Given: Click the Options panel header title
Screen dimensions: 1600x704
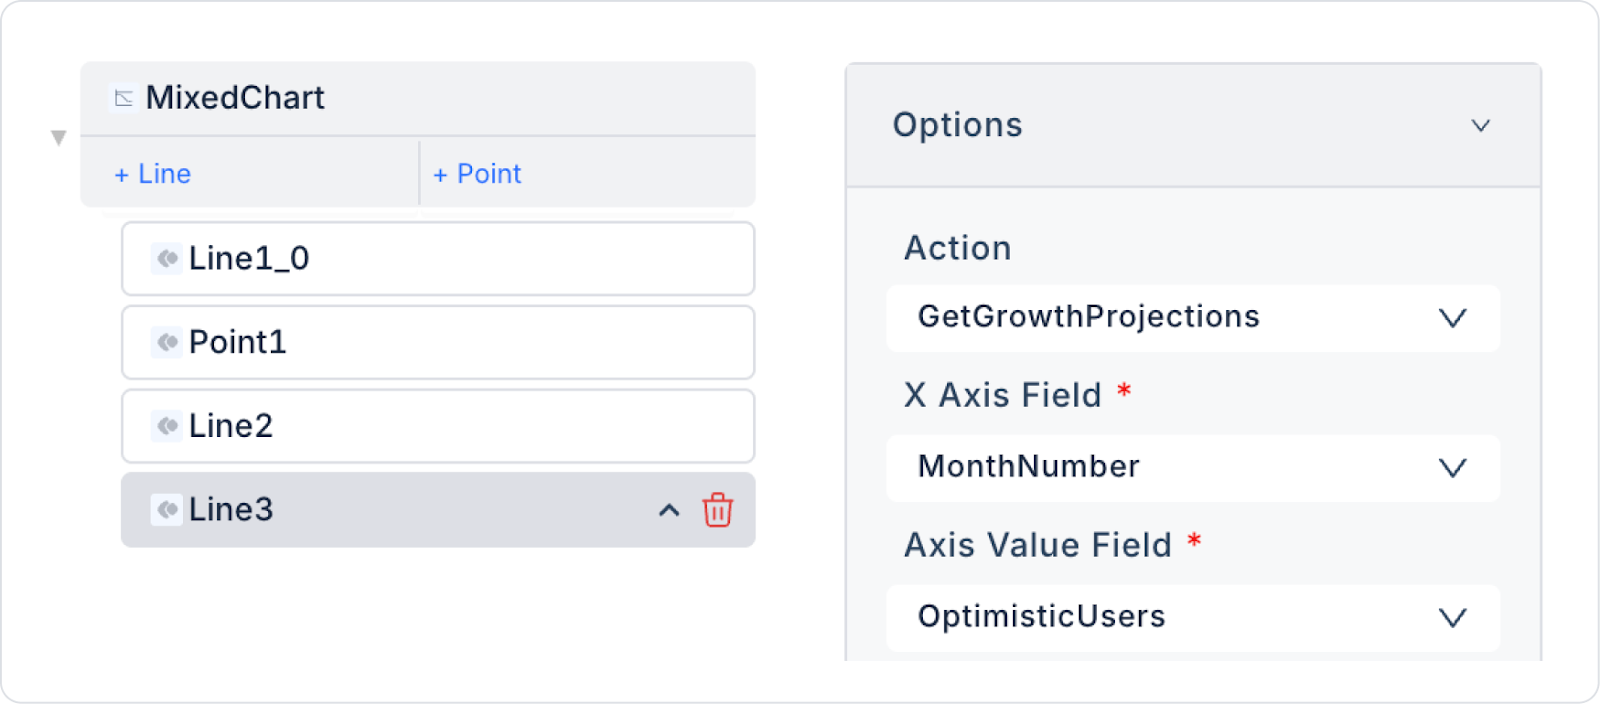Looking at the screenshot, I should 957,125.
